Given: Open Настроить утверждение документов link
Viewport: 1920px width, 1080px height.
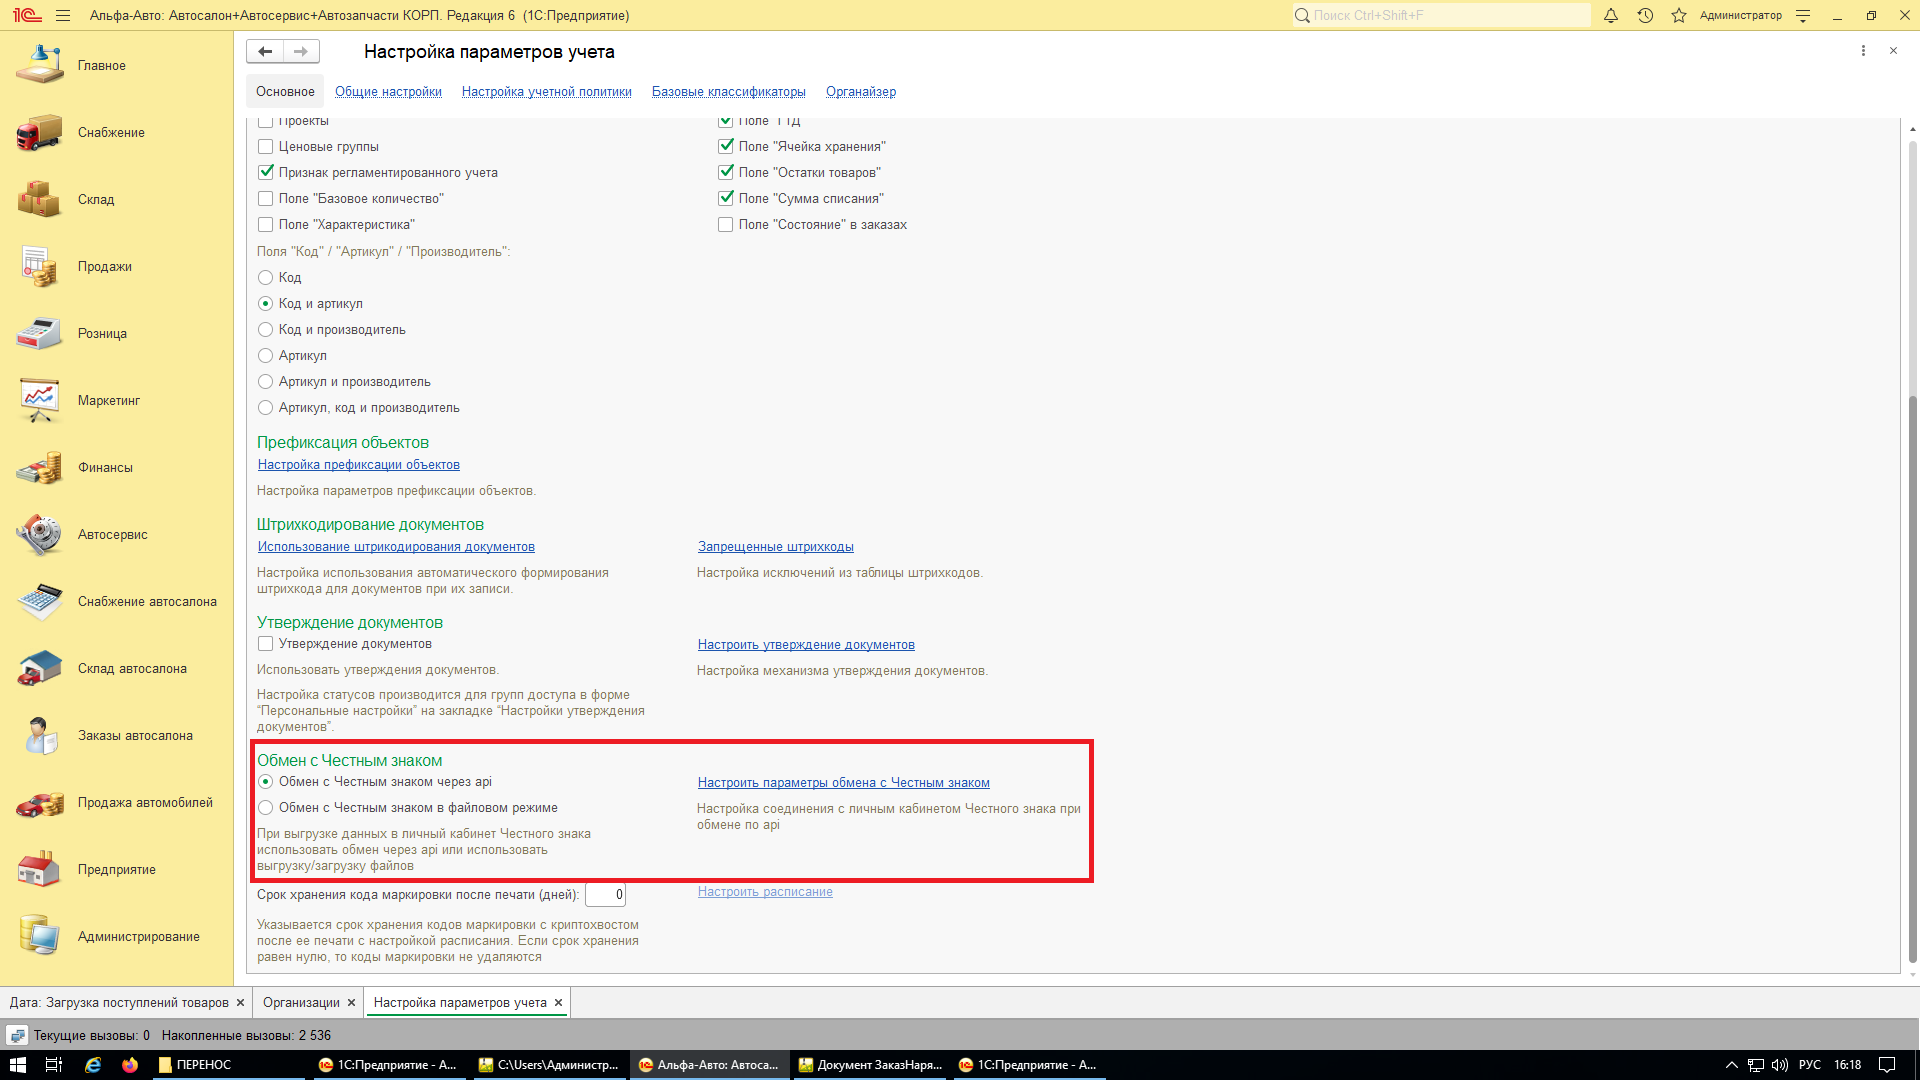Looking at the screenshot, I should [x=806, y=645].
